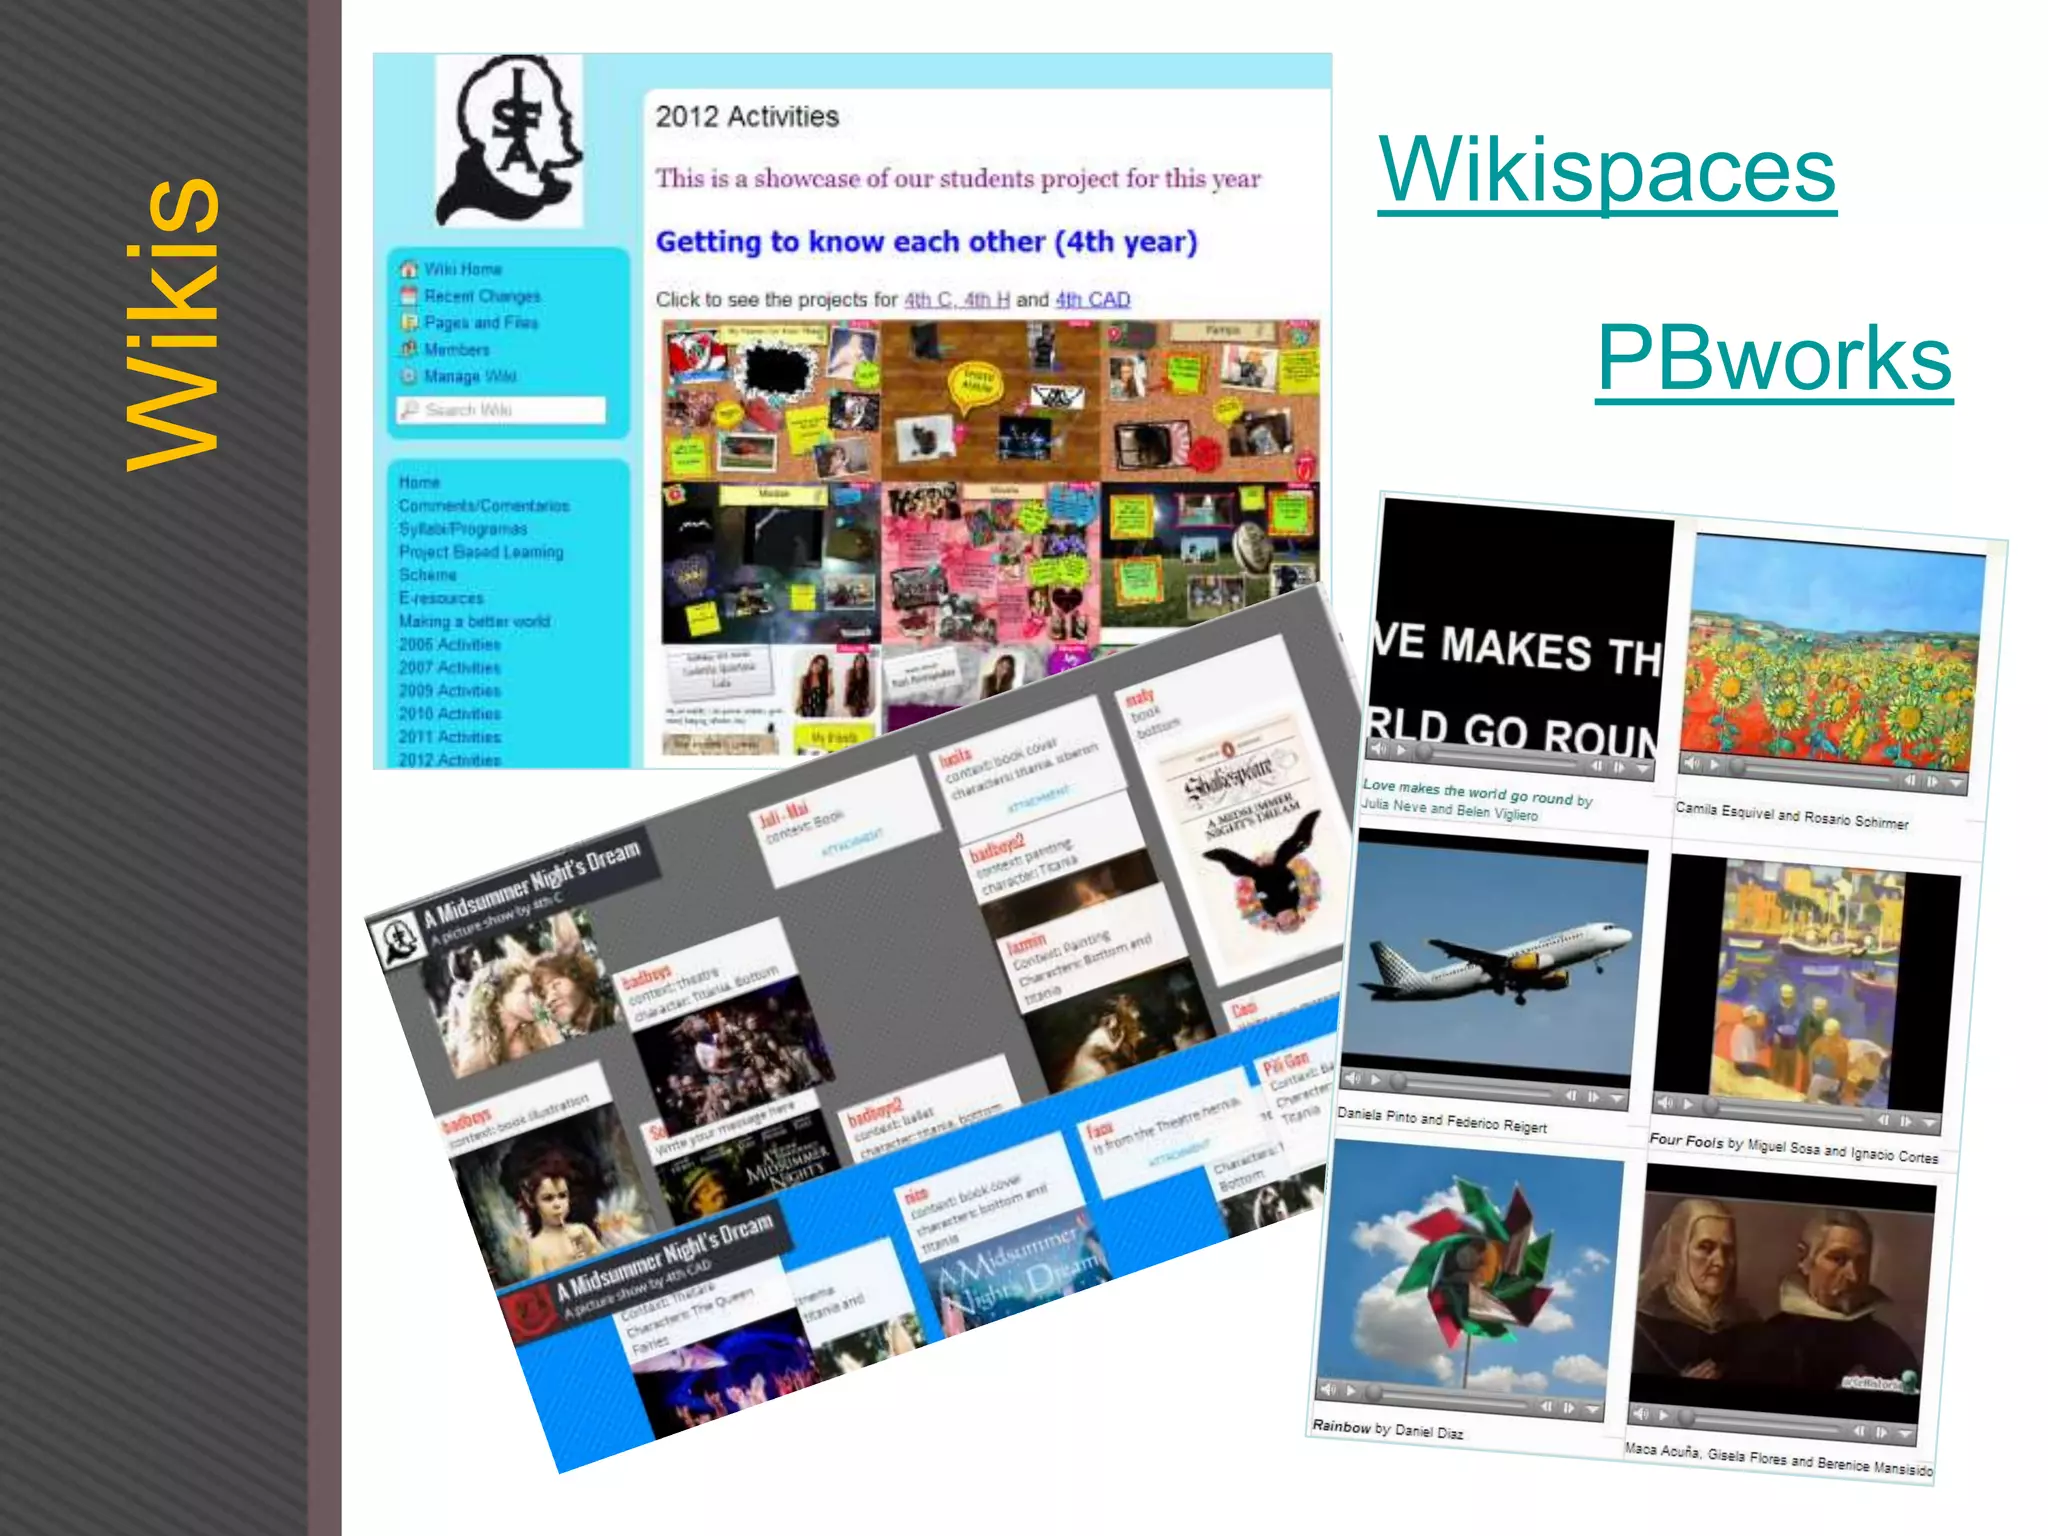Click the Getting to know each other heading
This screenshot has height=1536, width=2048.
tap(926, 242)
